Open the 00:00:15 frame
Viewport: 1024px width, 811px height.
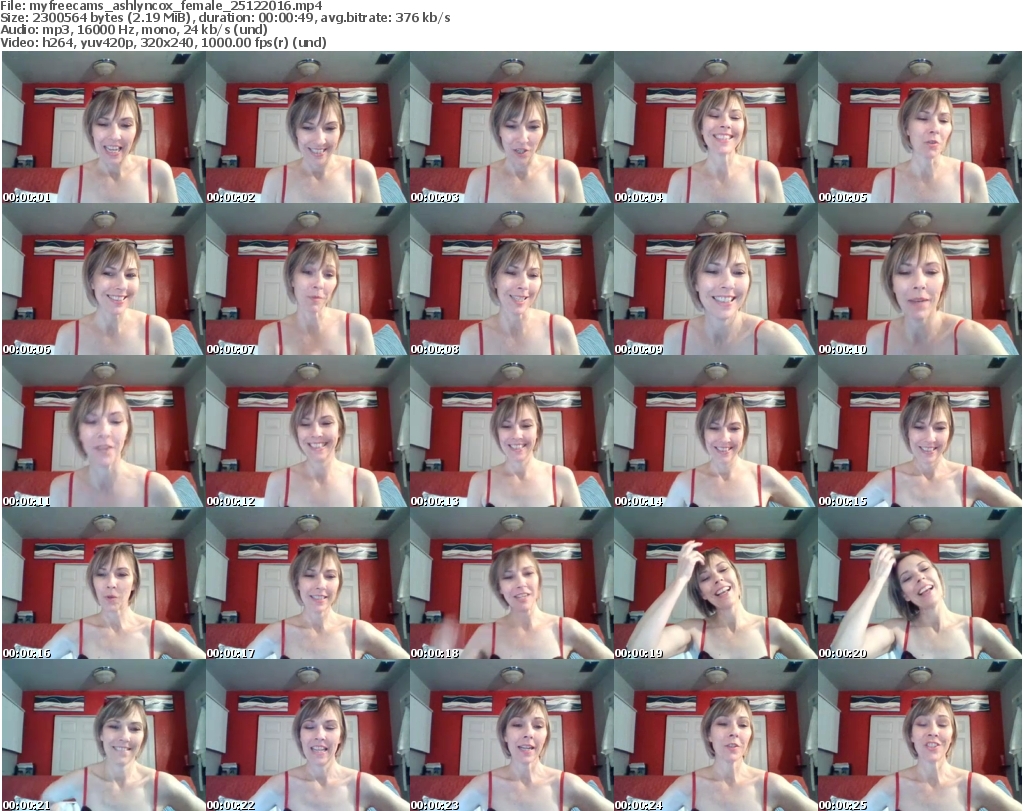click(920, 431)
